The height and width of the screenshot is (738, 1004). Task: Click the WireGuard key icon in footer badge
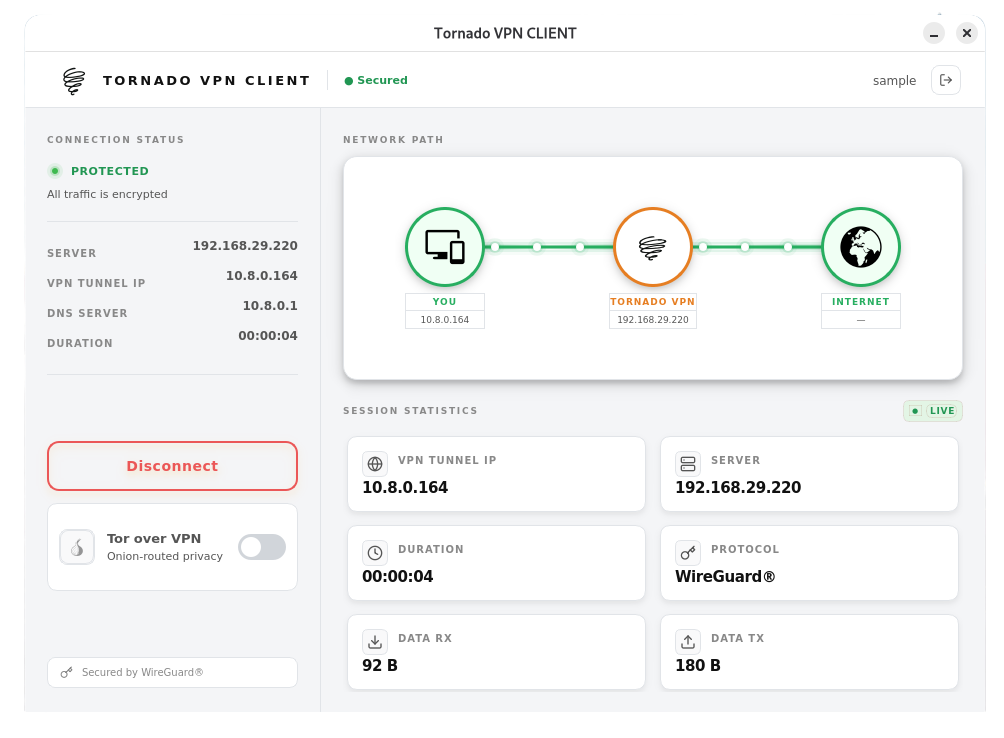pyautogui.click(x=66, y=672)
